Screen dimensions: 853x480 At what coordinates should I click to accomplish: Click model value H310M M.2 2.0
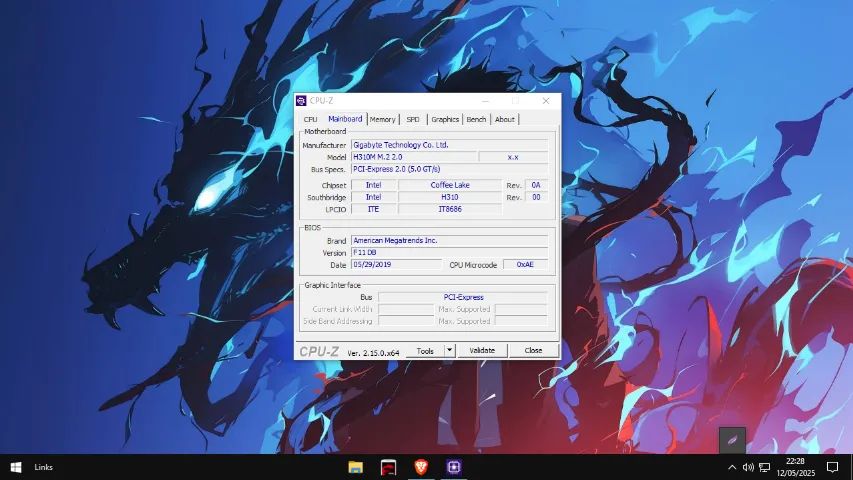[x=414, y=157]
